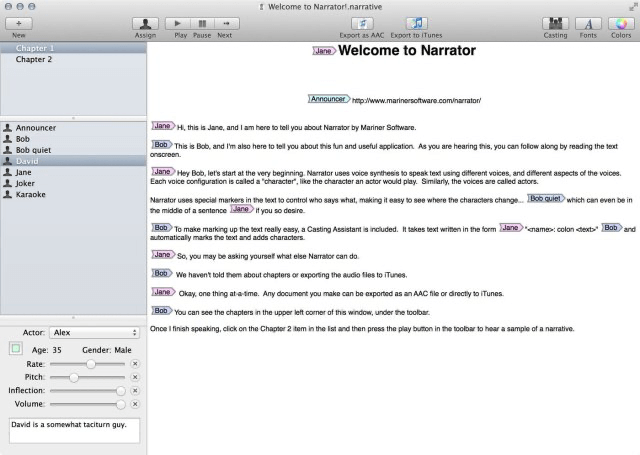Click the New toolbar button

point(19,24)
